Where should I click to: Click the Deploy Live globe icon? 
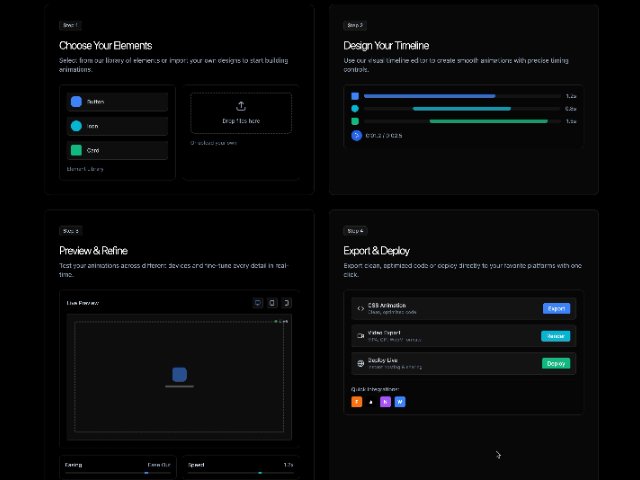[360, 363]
